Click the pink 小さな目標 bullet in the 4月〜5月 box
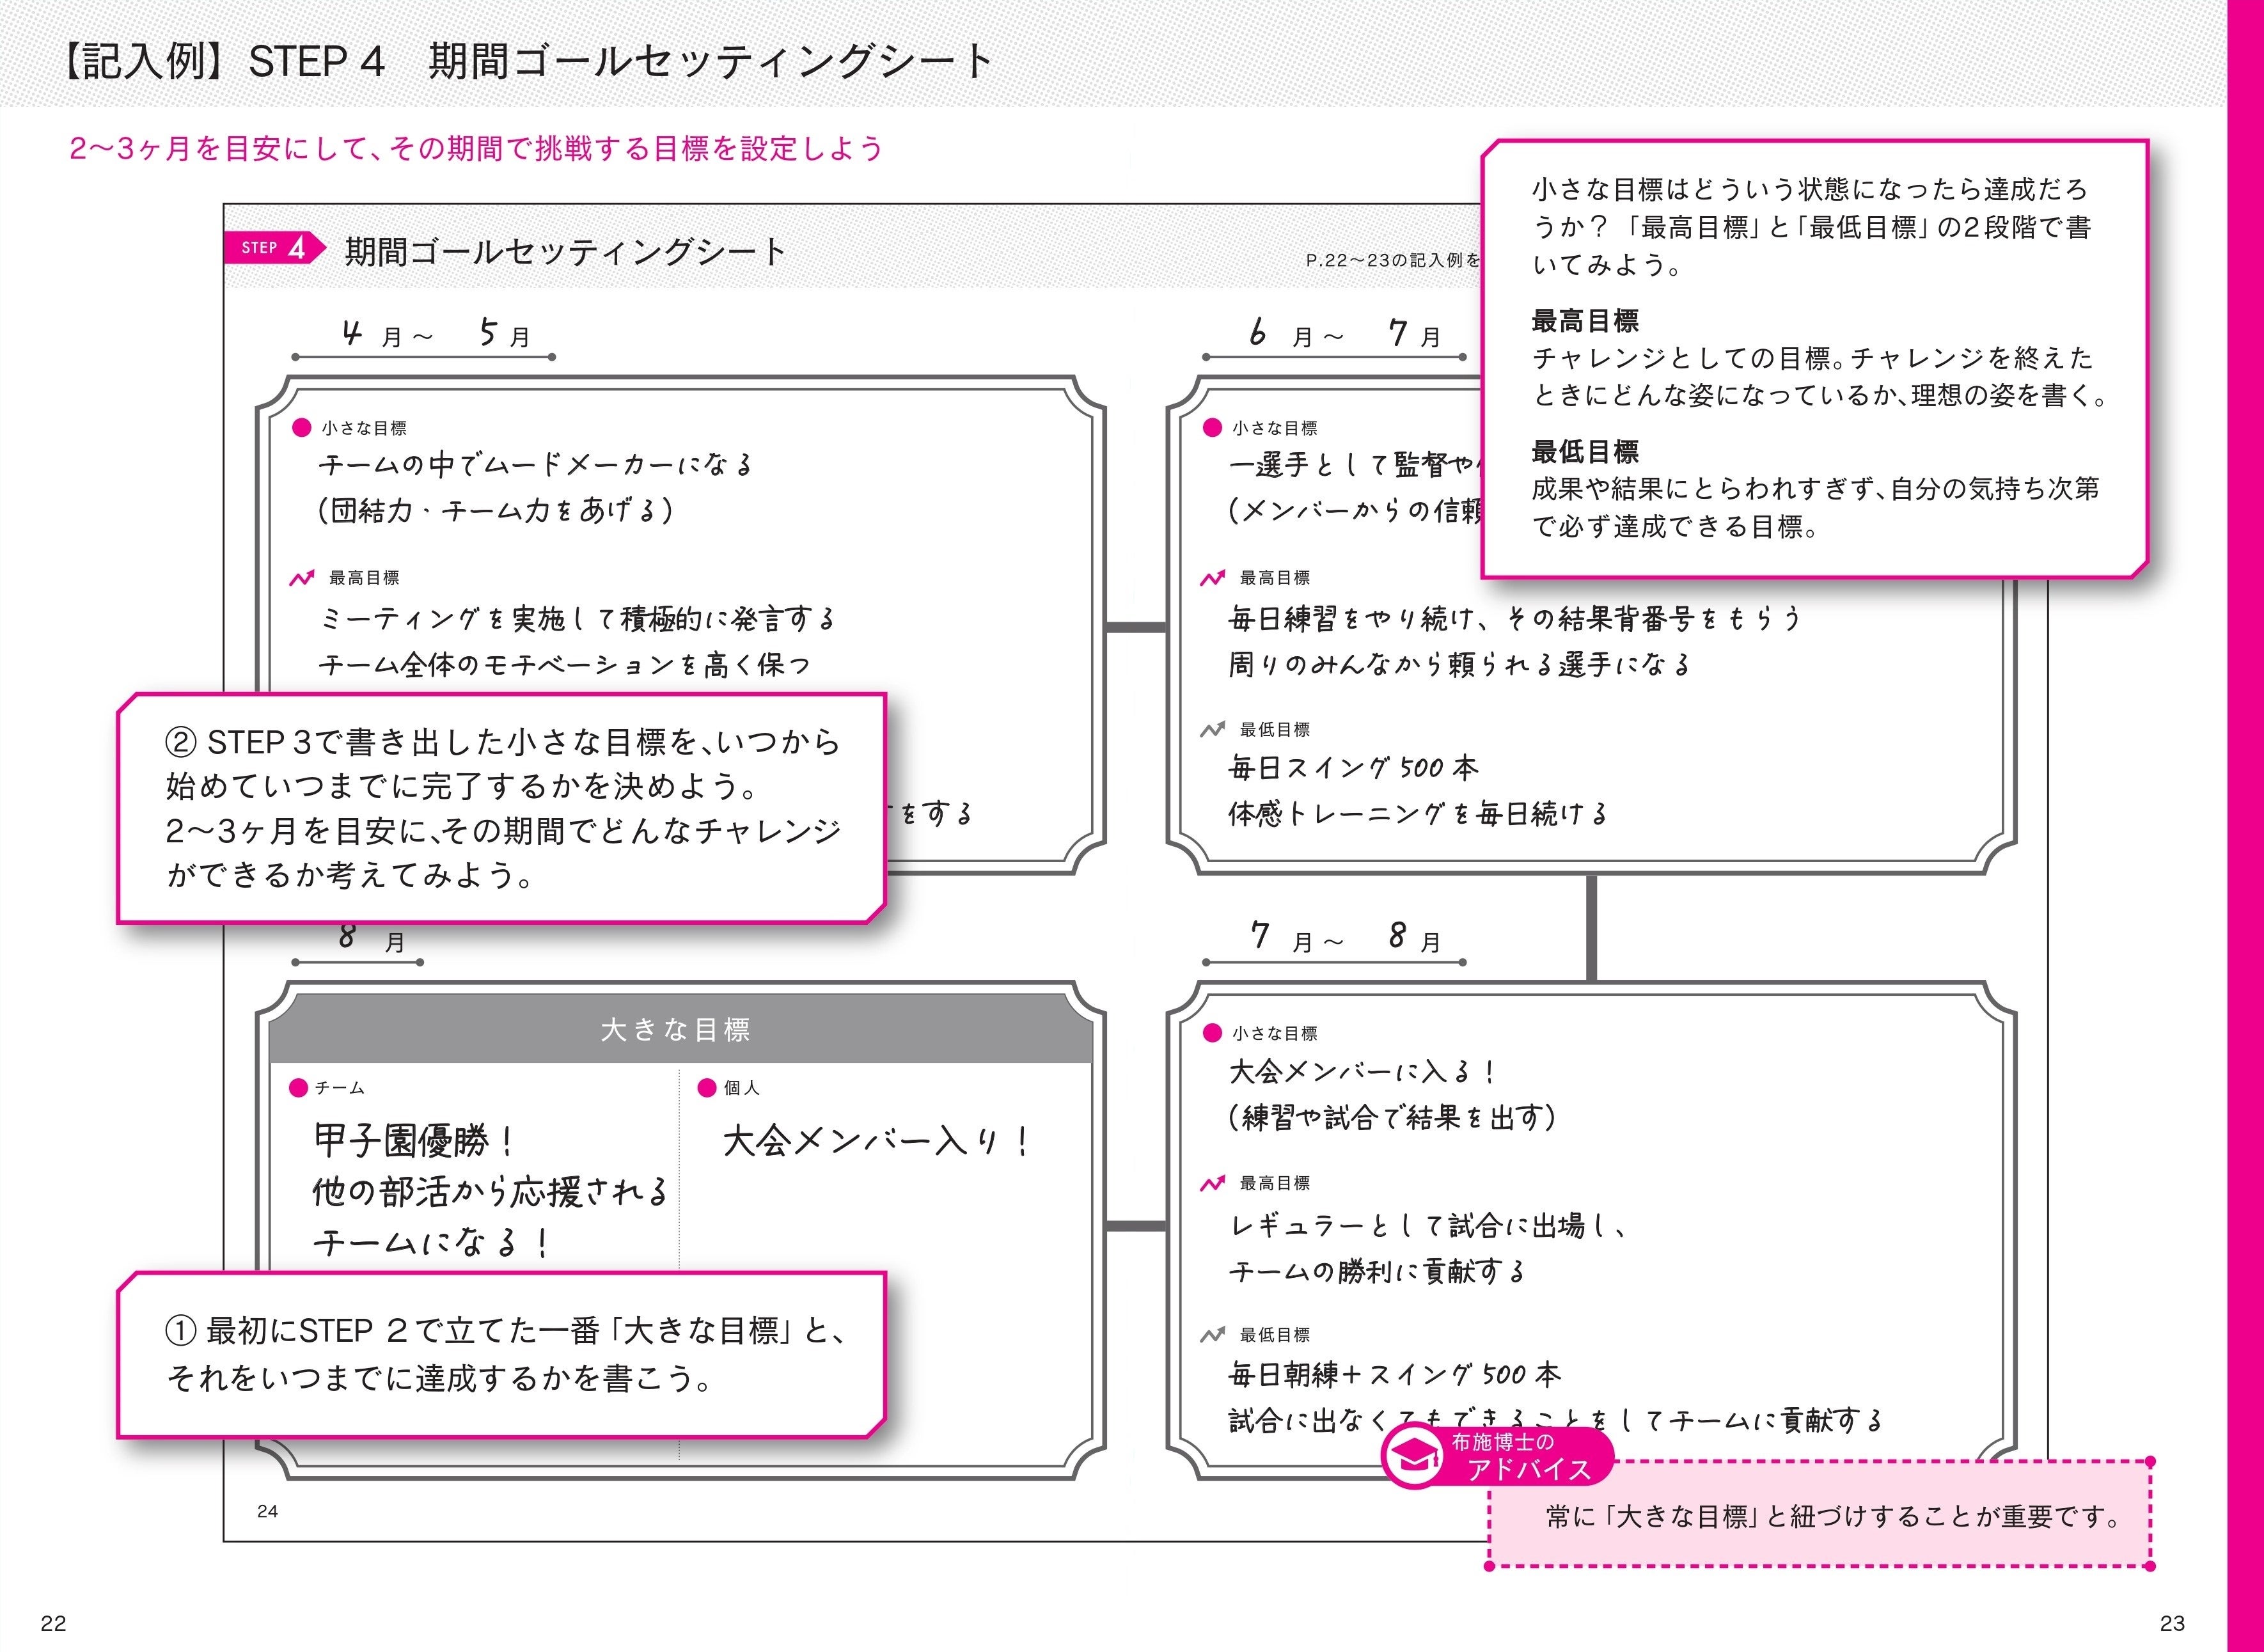 tap(301, 428)
